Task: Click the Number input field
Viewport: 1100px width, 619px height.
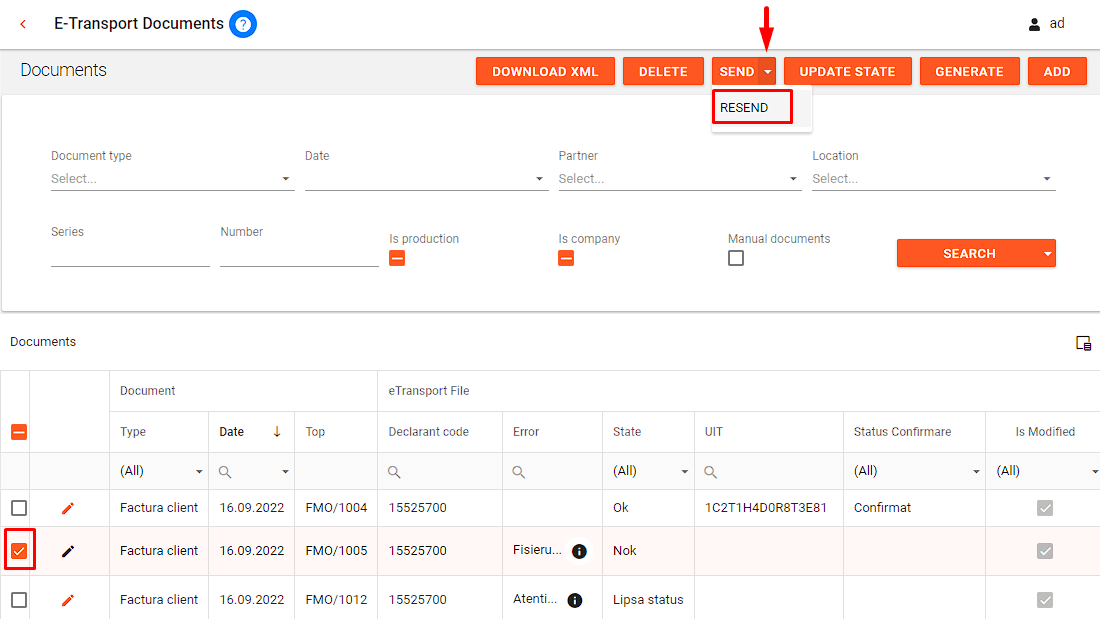Action: (299, 255)
